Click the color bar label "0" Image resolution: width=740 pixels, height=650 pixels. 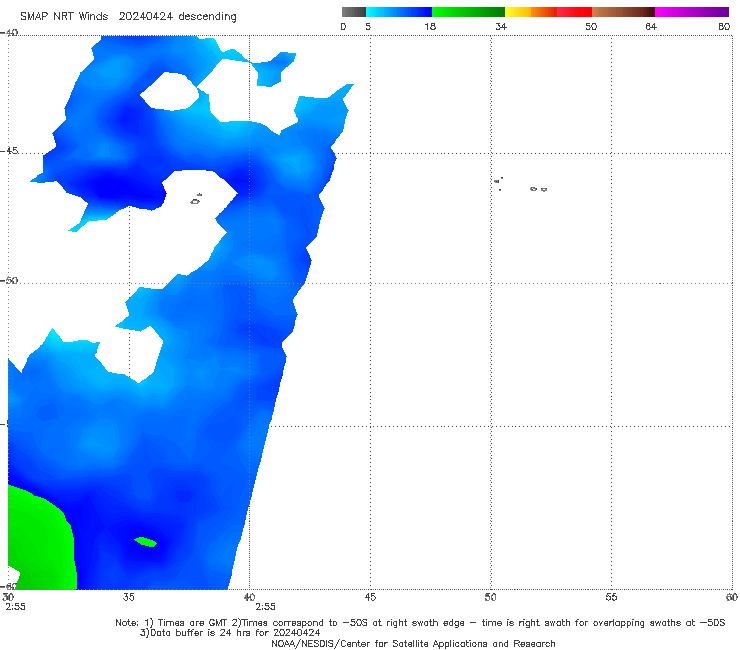pyautogui.click(x=343, y=27)
